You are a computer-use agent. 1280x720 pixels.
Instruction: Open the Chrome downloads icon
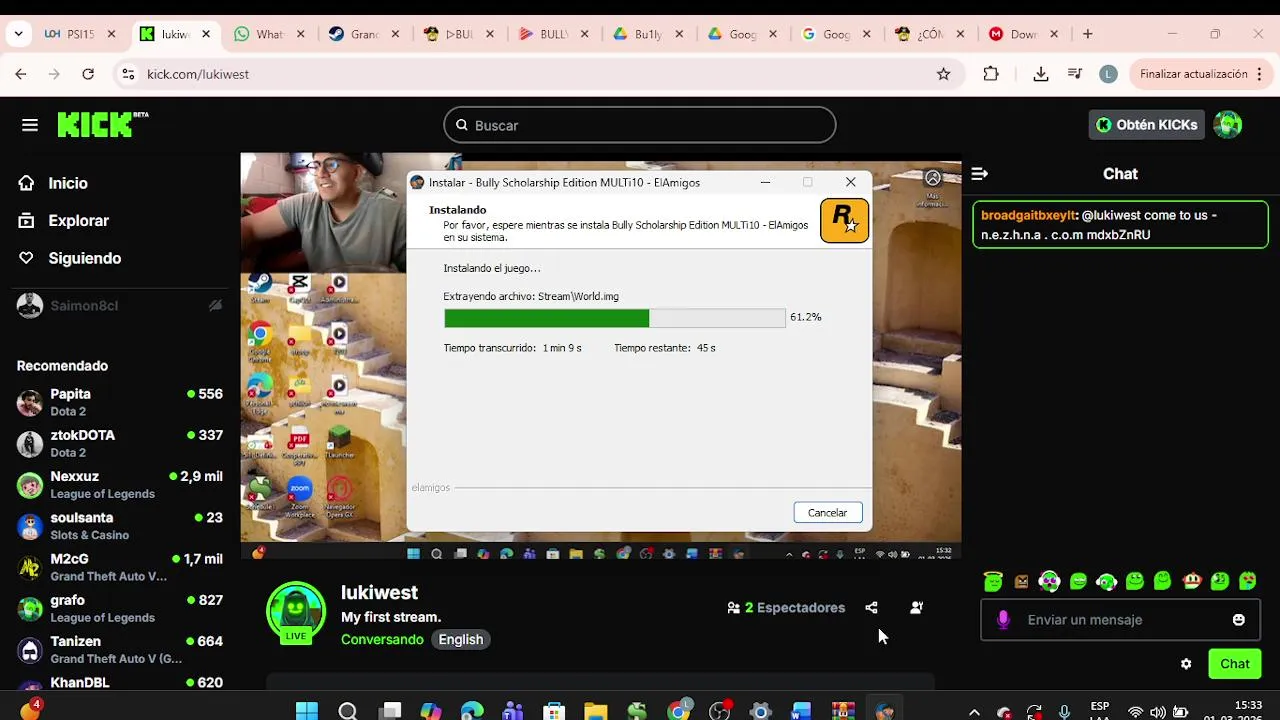pyautogui.click(x=1041, y=74)
